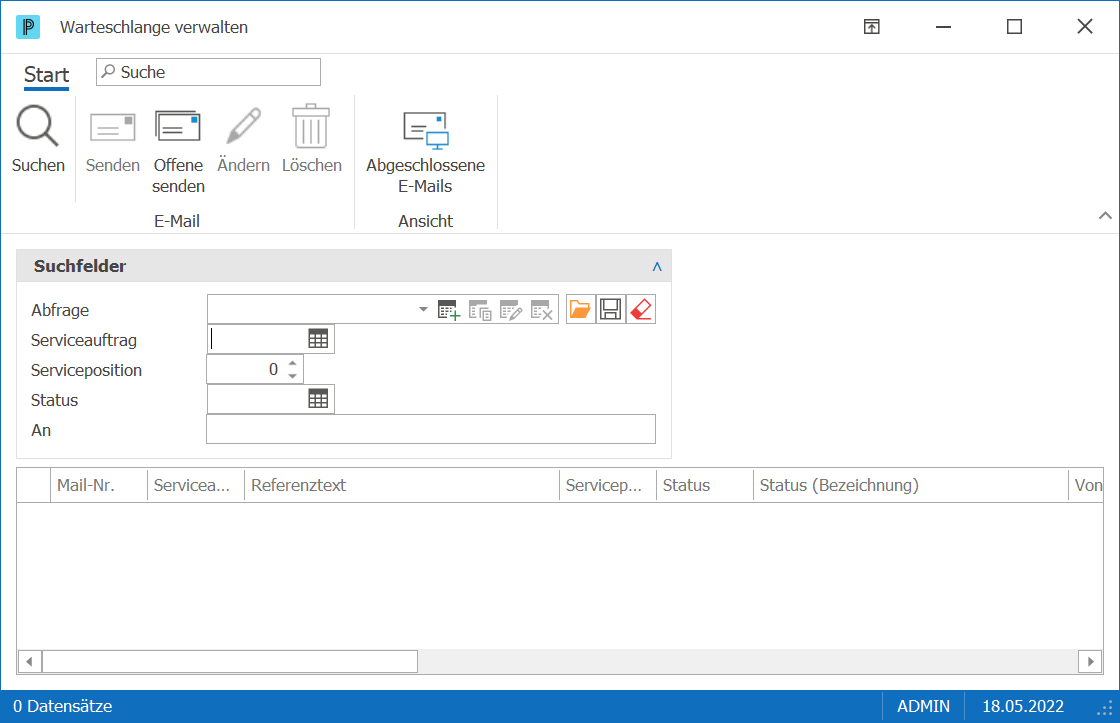Click the "0 Datensätze" status text
The image size is (1120, 723).
[63, 707]
